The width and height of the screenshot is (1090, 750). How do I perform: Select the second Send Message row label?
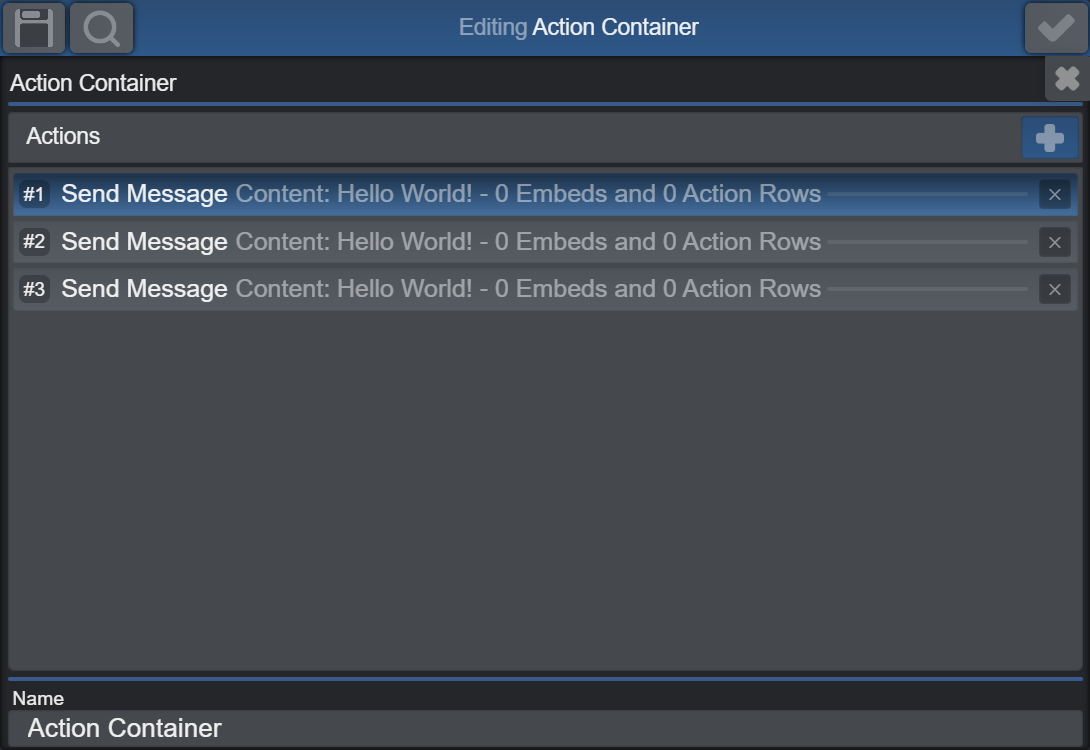(144, 242)
